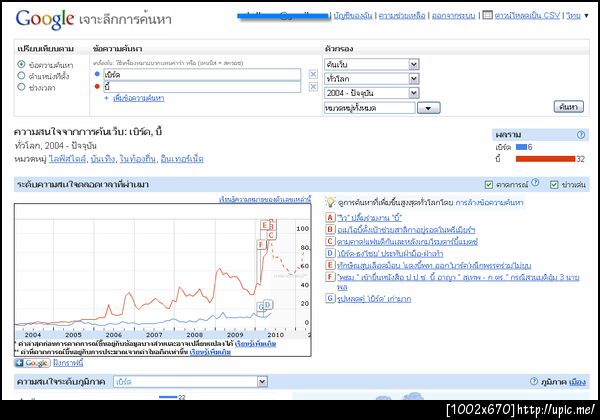Click news marker F icon in list
The width and height of the screenshot is (600, 420).
click(330, 277)
